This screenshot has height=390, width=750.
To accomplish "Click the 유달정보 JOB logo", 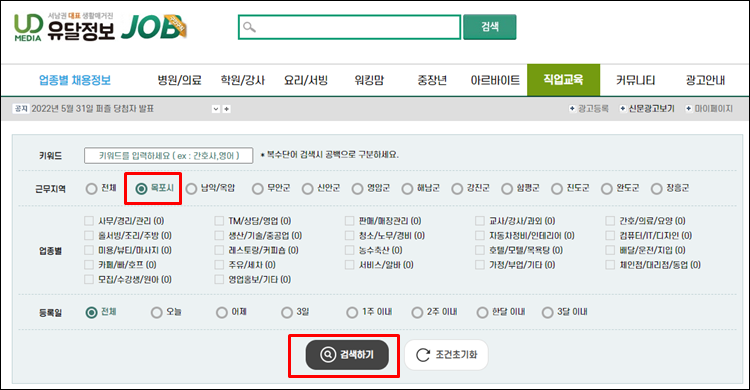I will [100, 27].
